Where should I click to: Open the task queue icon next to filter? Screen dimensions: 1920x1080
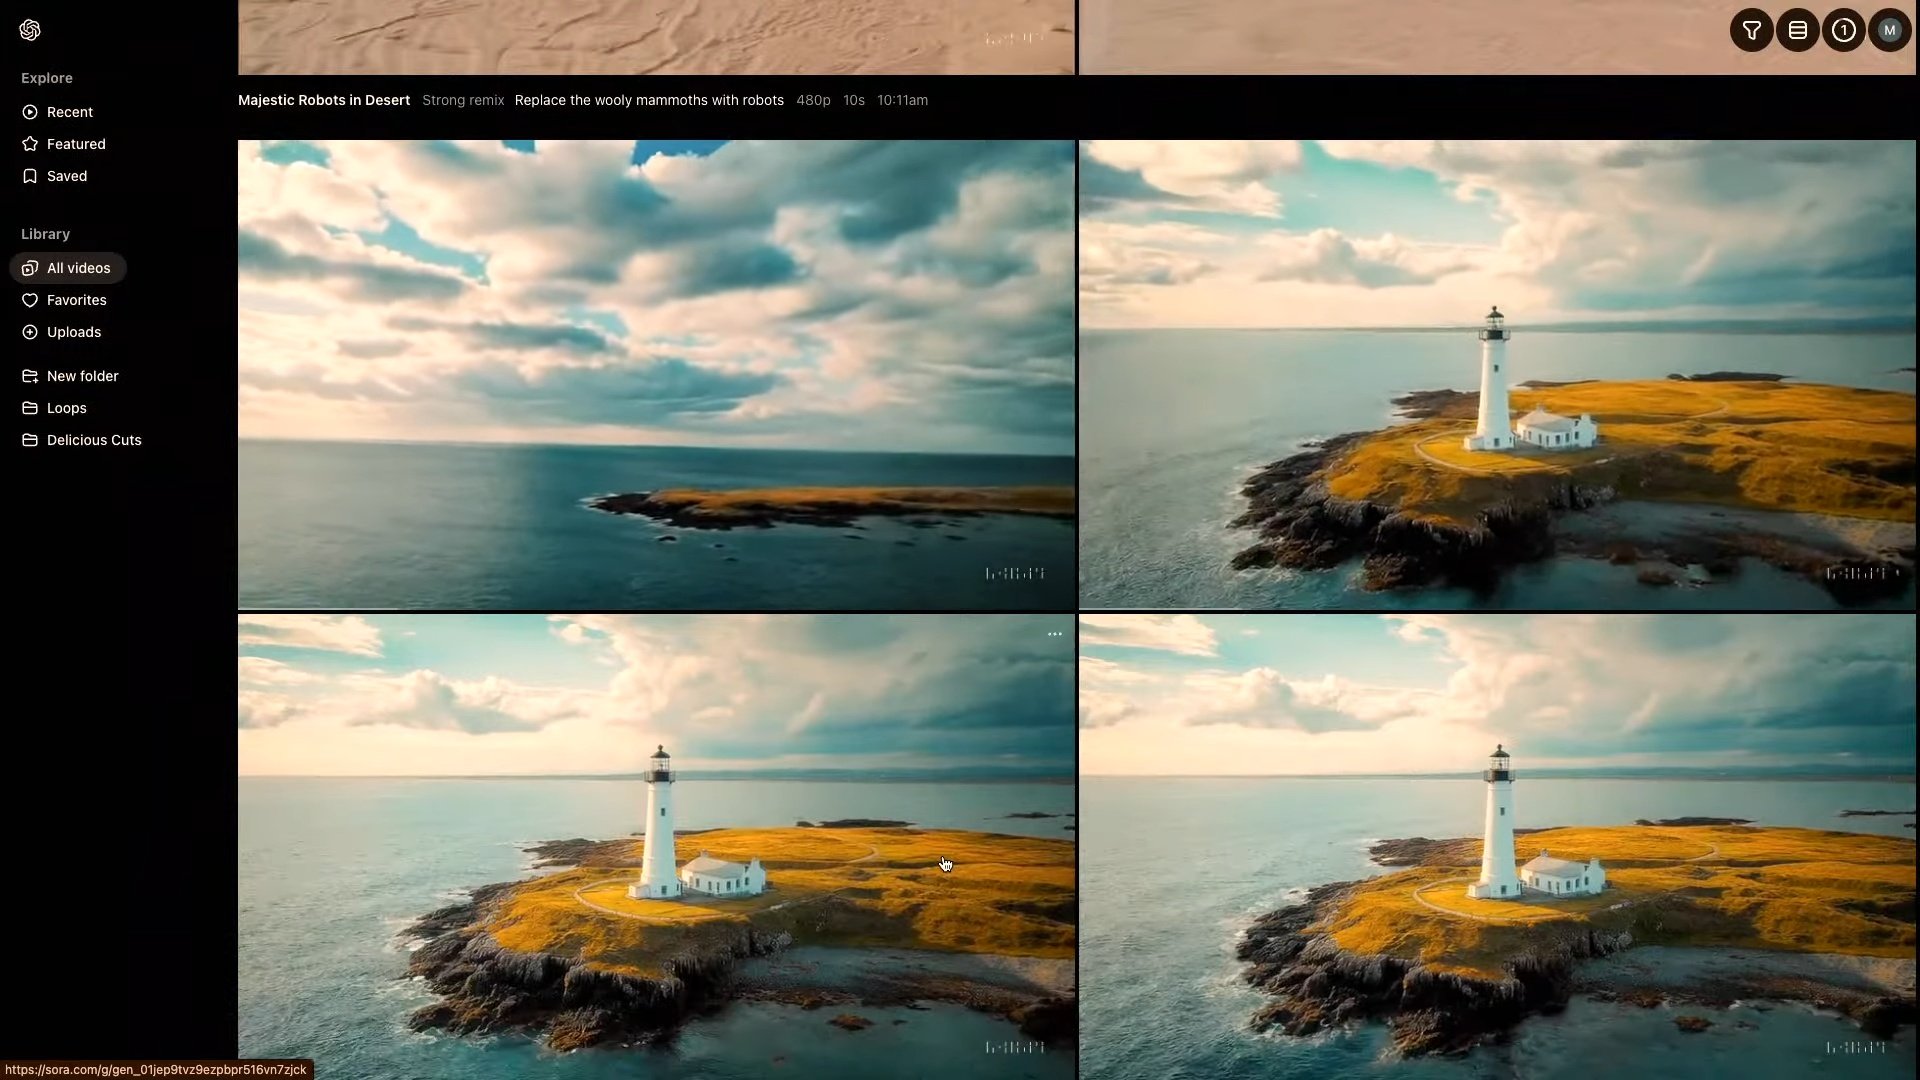[x=1797, y=29]
